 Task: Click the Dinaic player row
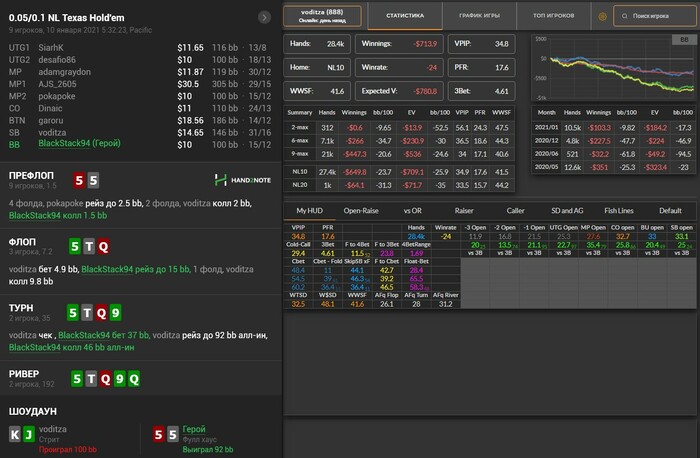[x=140, y=108]
